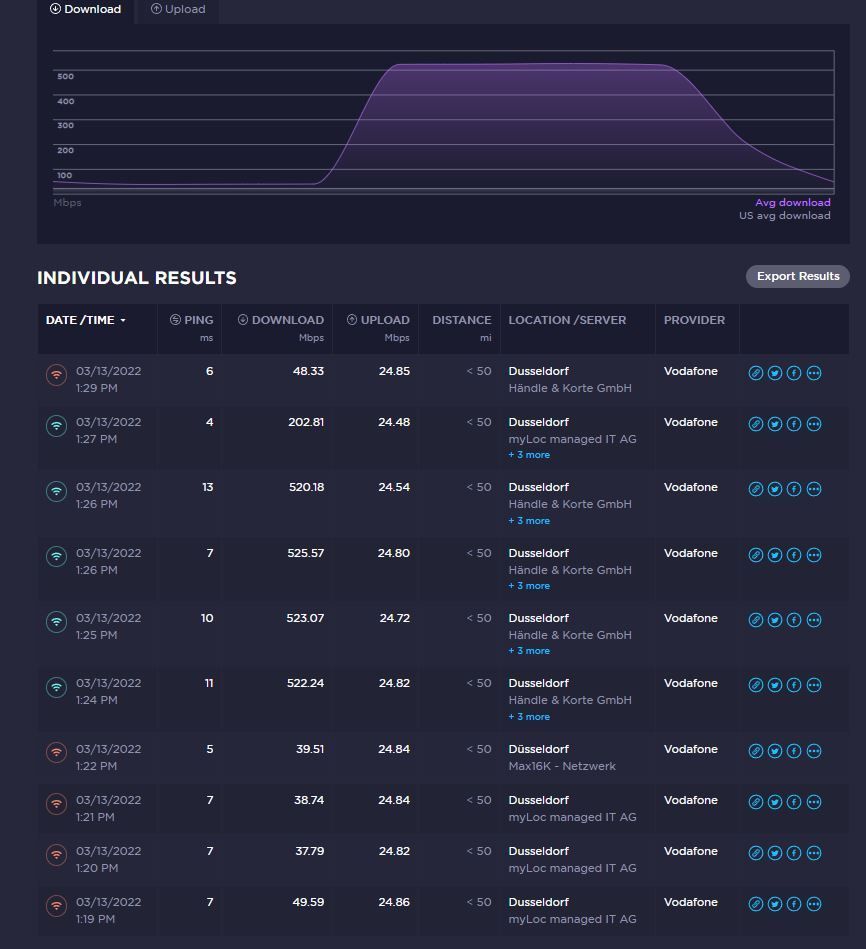Sort by the DOWNLOAD column header
Screen dimensions: 866x949
click(281, 320)
